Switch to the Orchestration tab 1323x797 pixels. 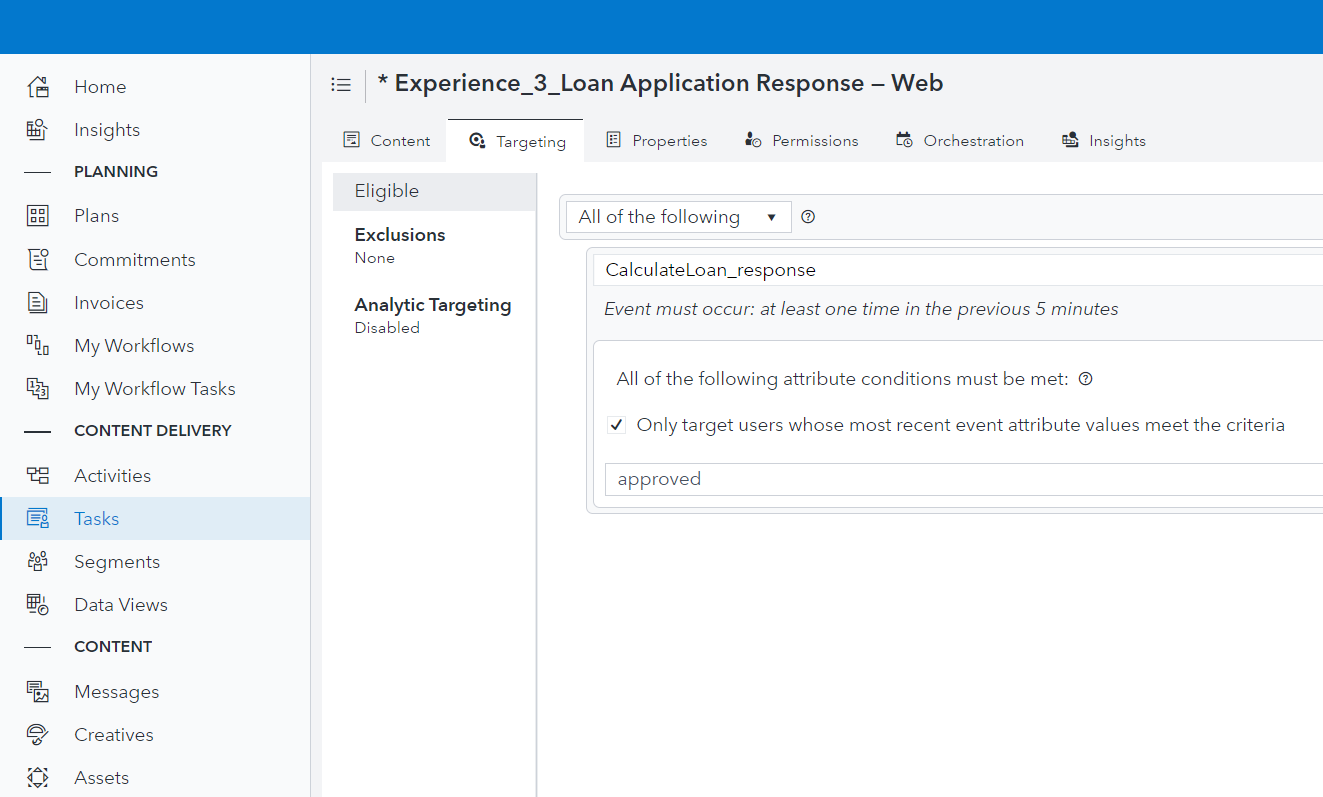(x=959, y=140)
